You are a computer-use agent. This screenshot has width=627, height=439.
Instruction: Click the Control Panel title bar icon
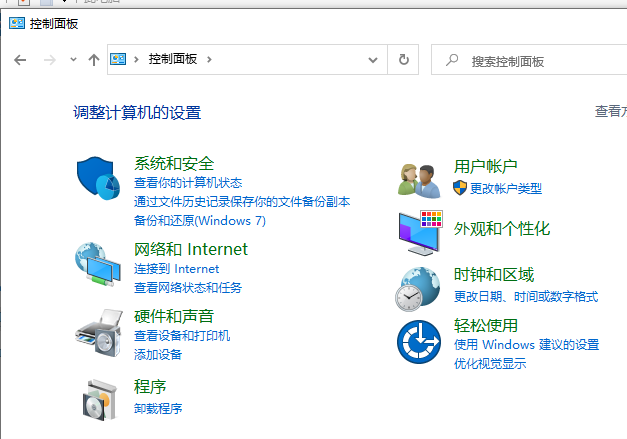point(17,23)
